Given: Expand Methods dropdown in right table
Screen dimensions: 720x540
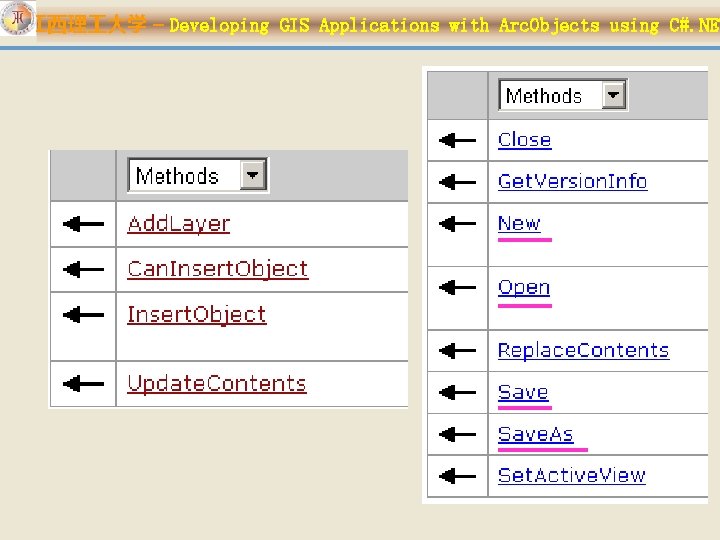Looking at the screenshot, I should click(613, 95).
